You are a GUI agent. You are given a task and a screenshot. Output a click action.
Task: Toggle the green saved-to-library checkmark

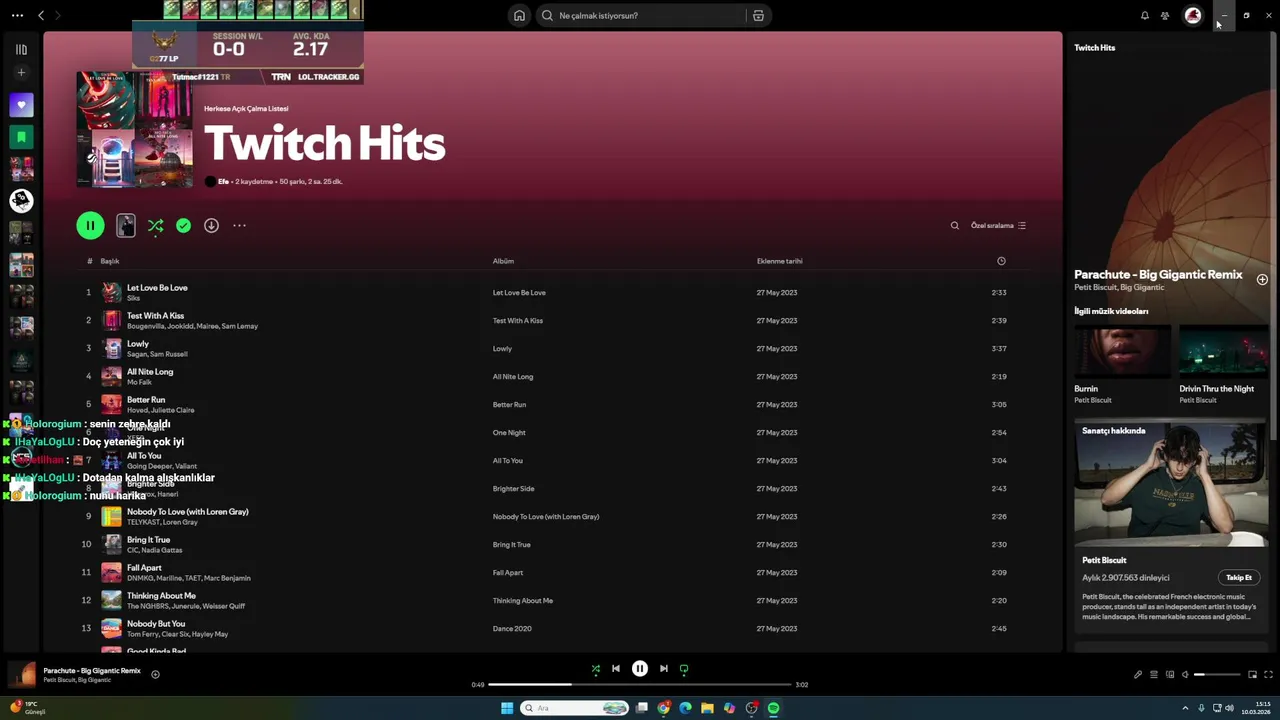183,226
